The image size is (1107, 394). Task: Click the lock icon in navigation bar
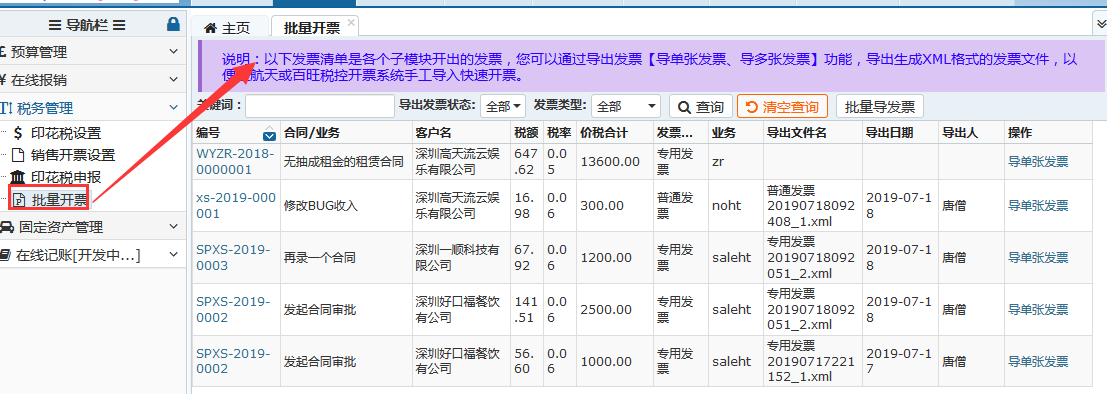tap(173, 24)
